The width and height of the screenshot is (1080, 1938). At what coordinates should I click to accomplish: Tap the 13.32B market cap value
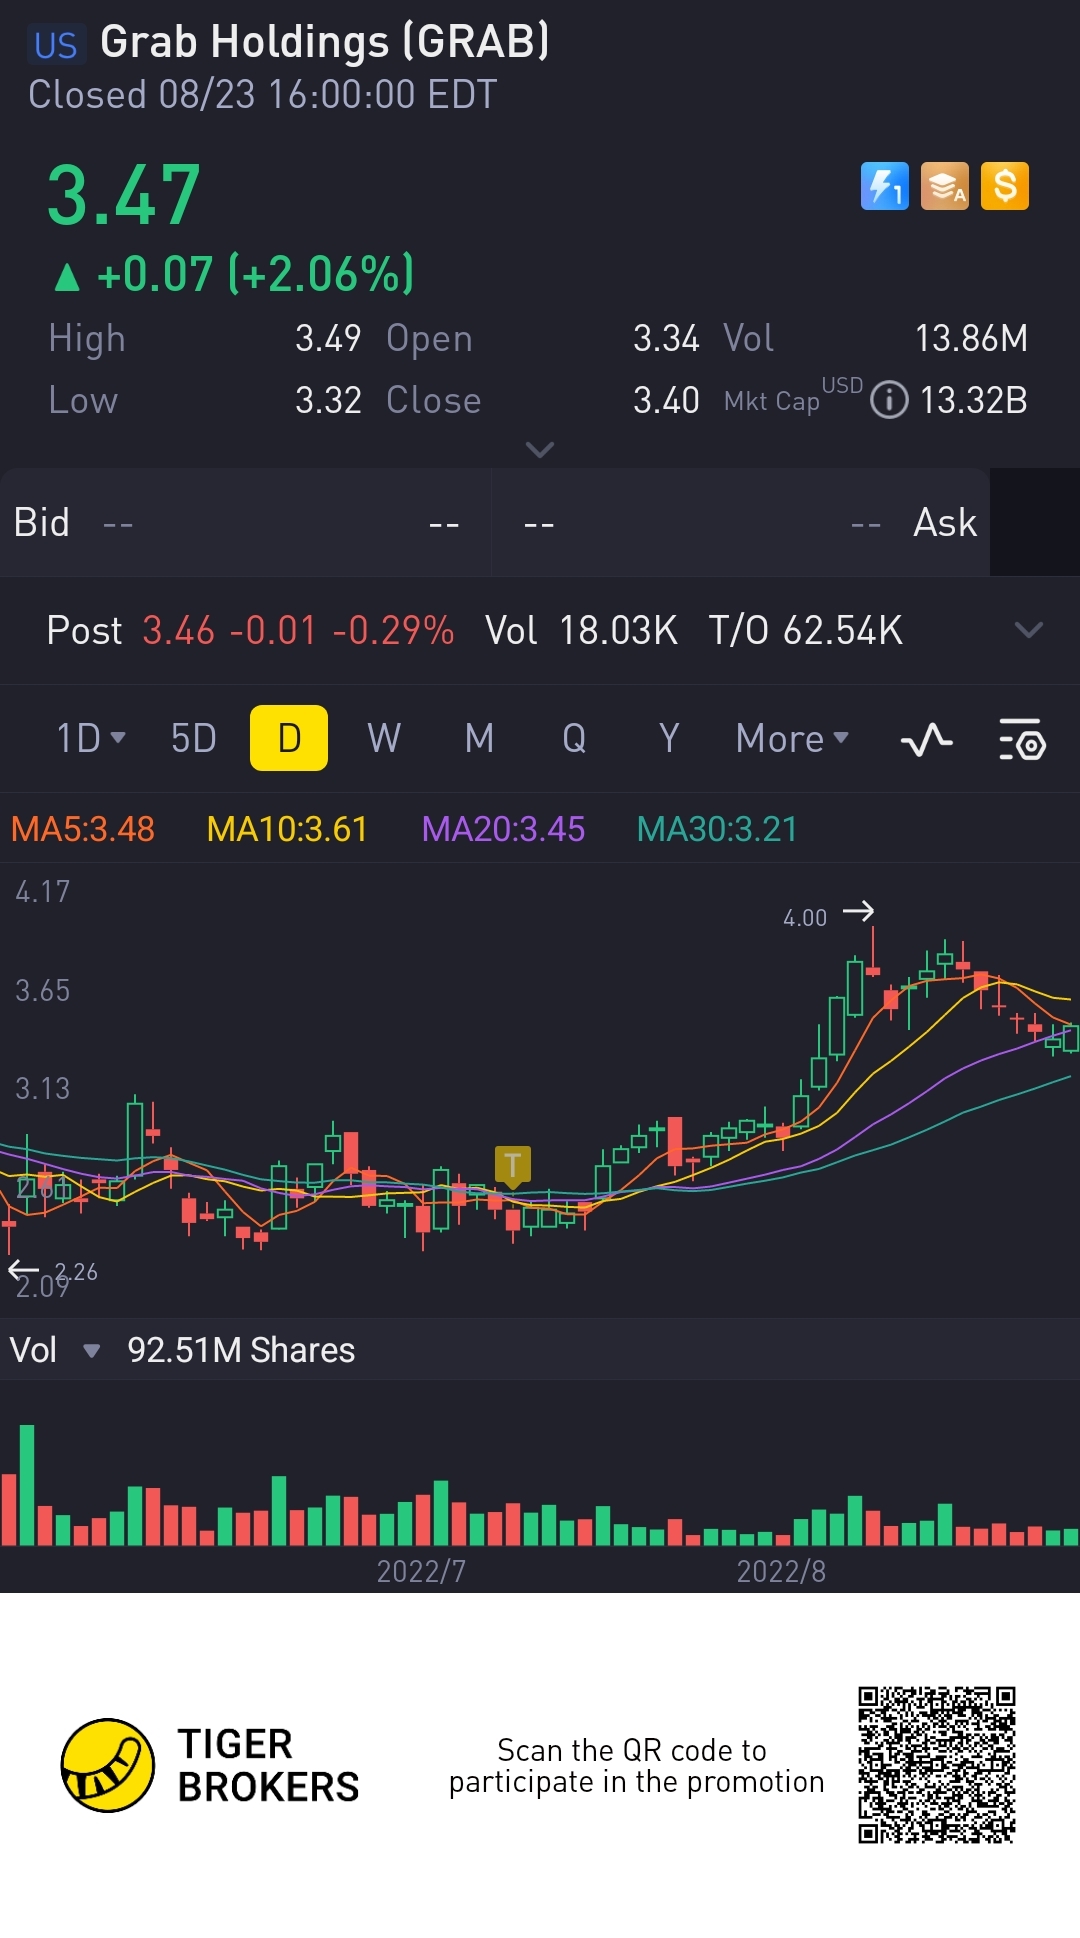973,400
